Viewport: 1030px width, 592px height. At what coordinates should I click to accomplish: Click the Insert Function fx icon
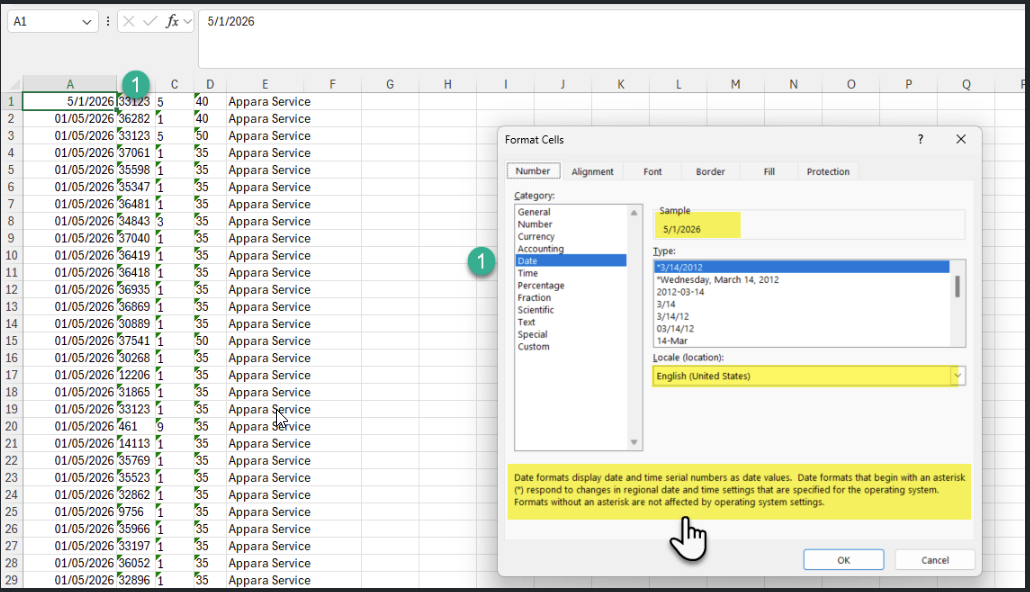coord(172,22)
